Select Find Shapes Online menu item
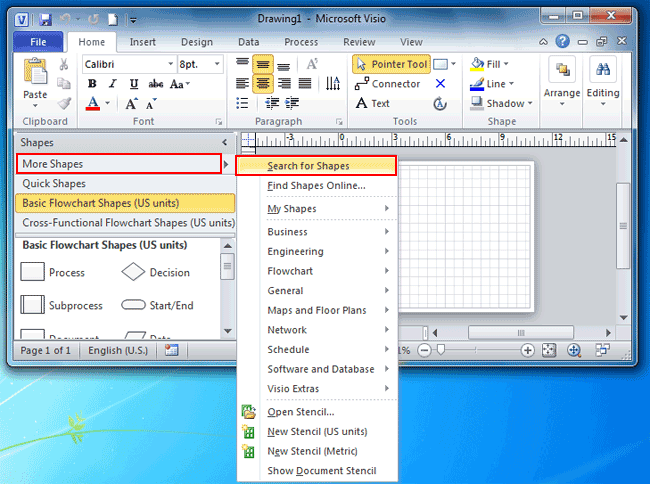 (x=316, y=186)
